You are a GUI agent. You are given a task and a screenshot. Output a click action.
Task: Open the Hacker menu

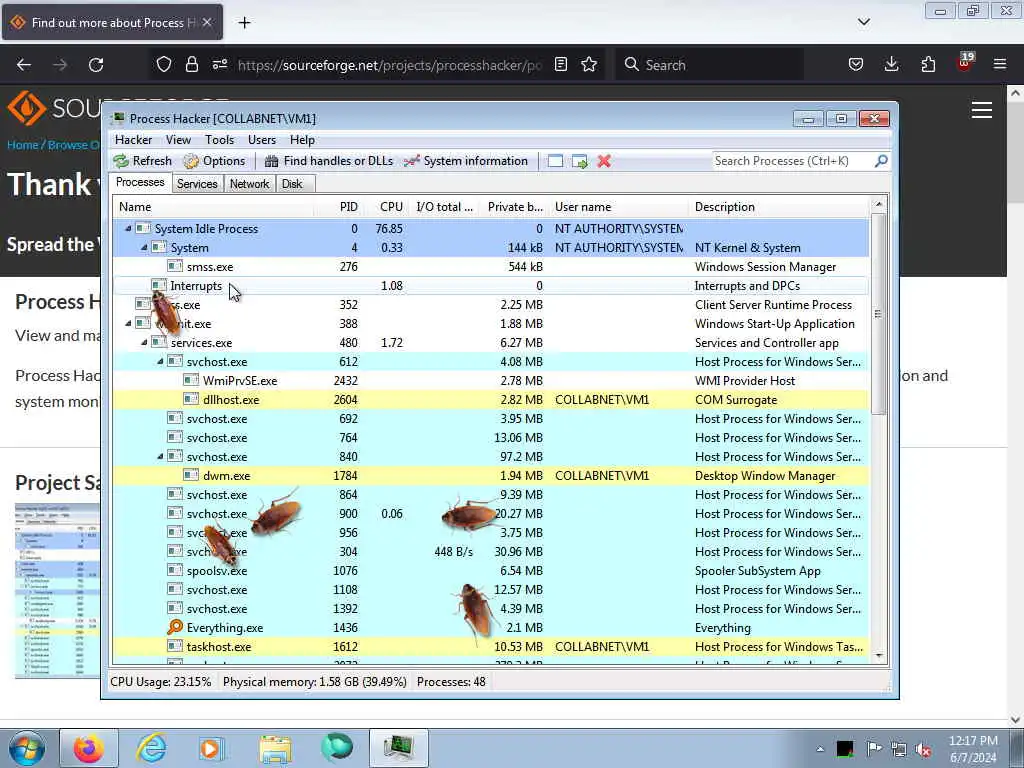(x=133, y=140)
